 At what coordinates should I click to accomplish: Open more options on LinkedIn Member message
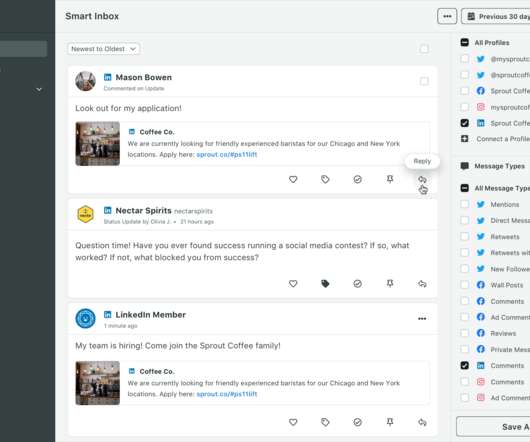point(422,319)
